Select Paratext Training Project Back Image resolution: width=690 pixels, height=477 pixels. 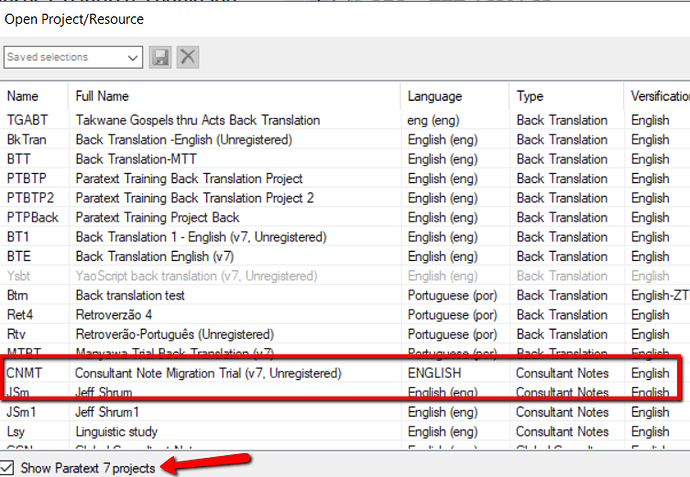click(x=158, y=217)
